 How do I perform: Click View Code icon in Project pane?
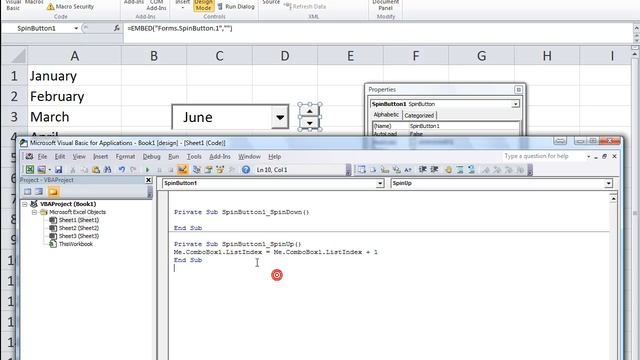click(x=27, y=191)
